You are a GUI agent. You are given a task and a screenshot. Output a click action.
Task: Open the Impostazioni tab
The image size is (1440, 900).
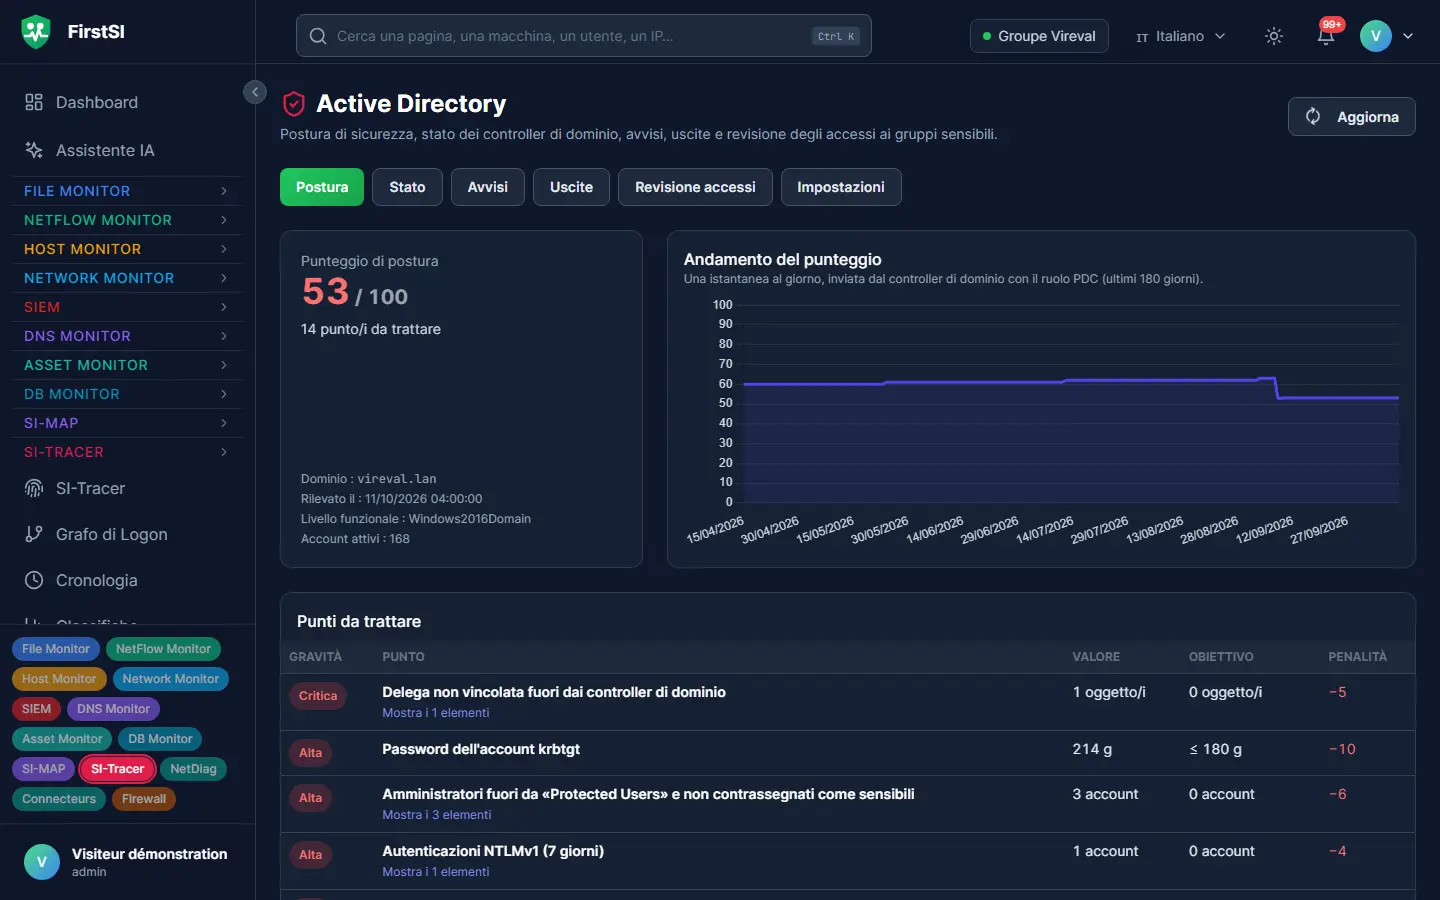(x=841, y=187)
